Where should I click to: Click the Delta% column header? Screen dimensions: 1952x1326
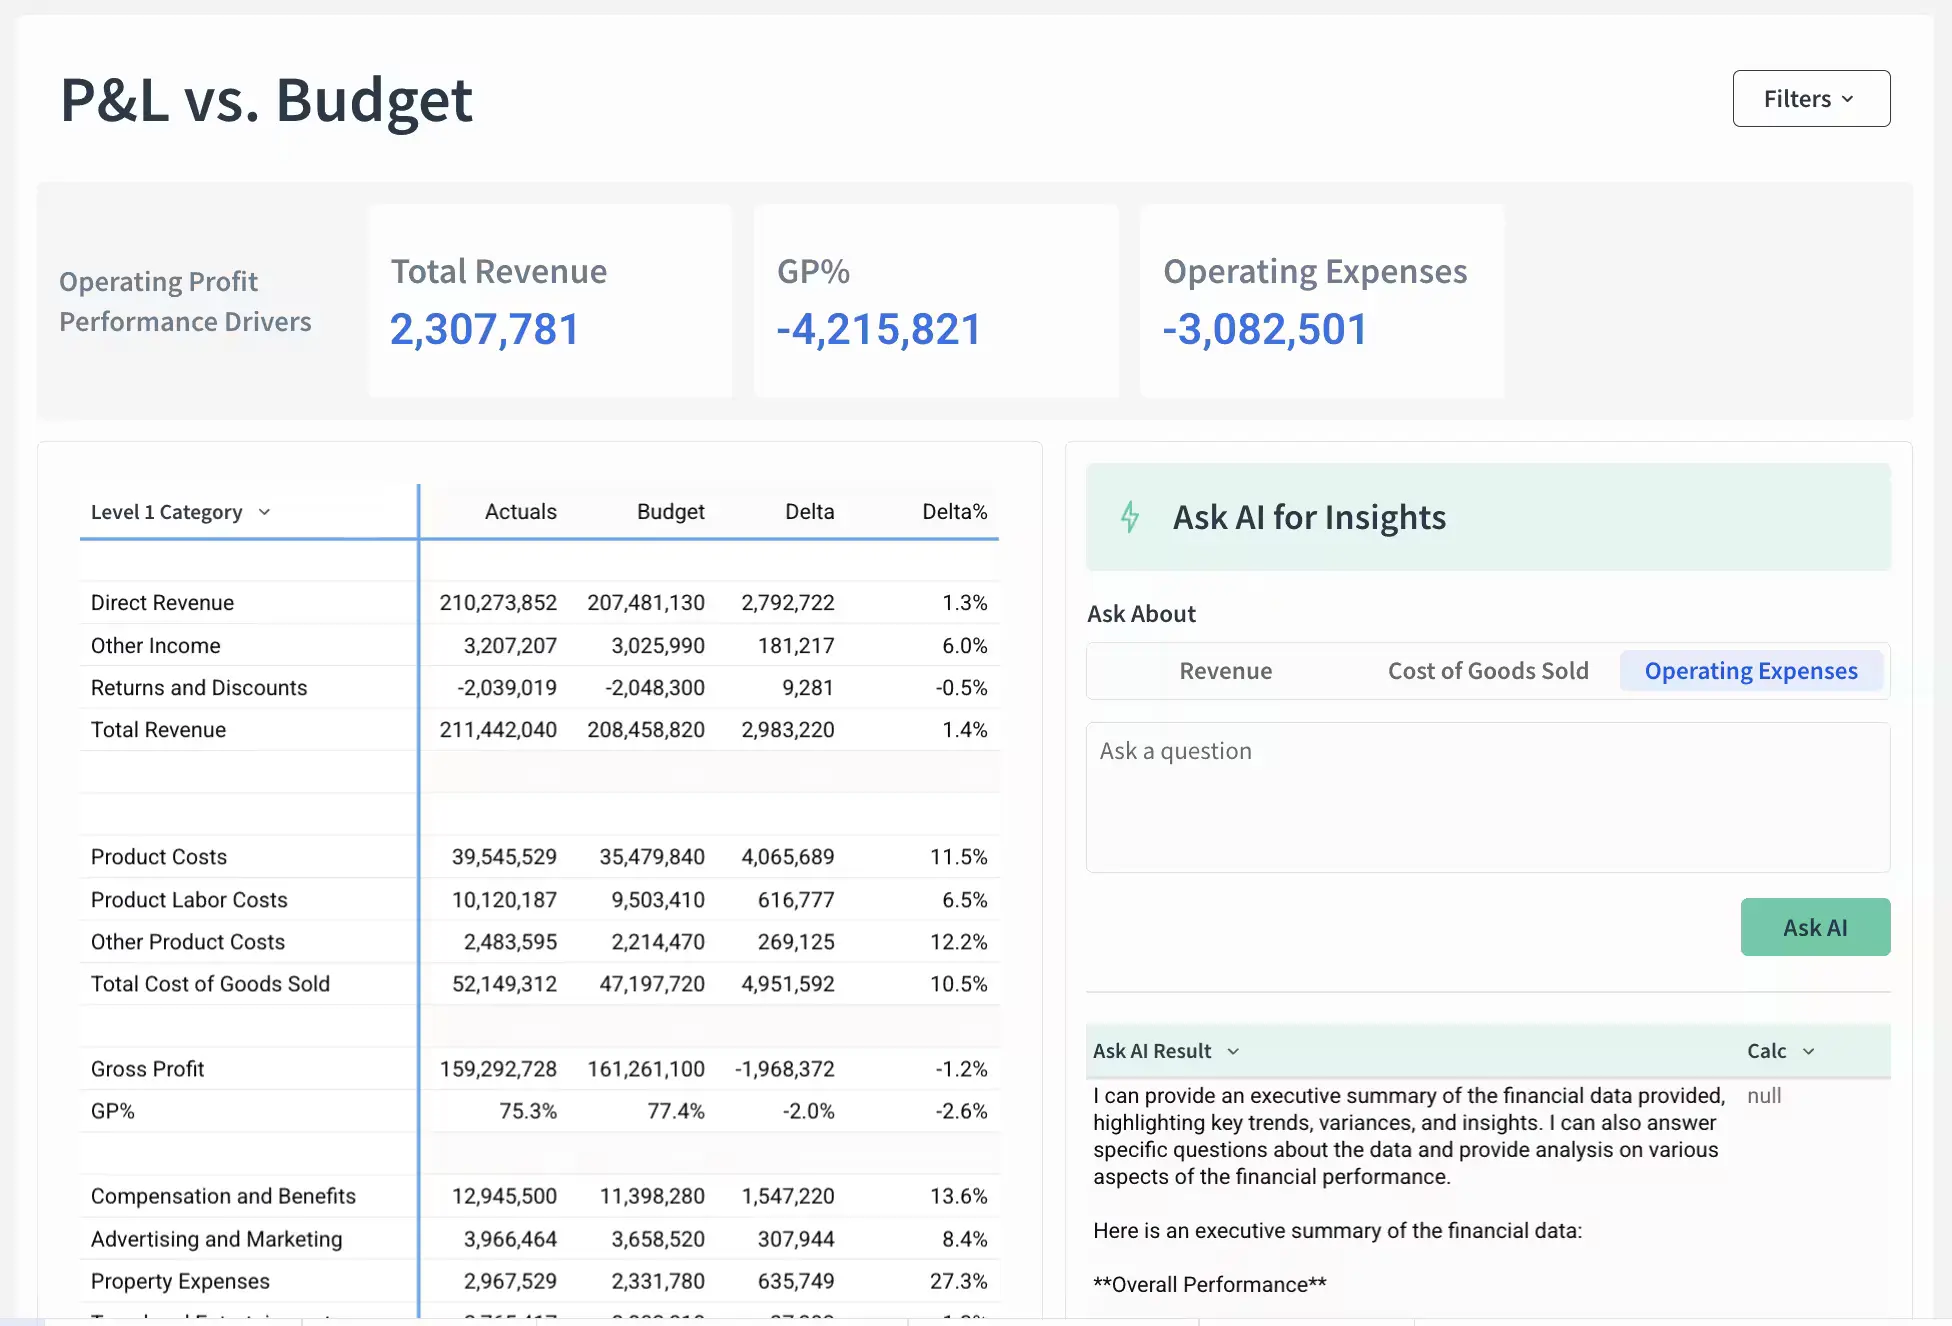tap(953, 512)
